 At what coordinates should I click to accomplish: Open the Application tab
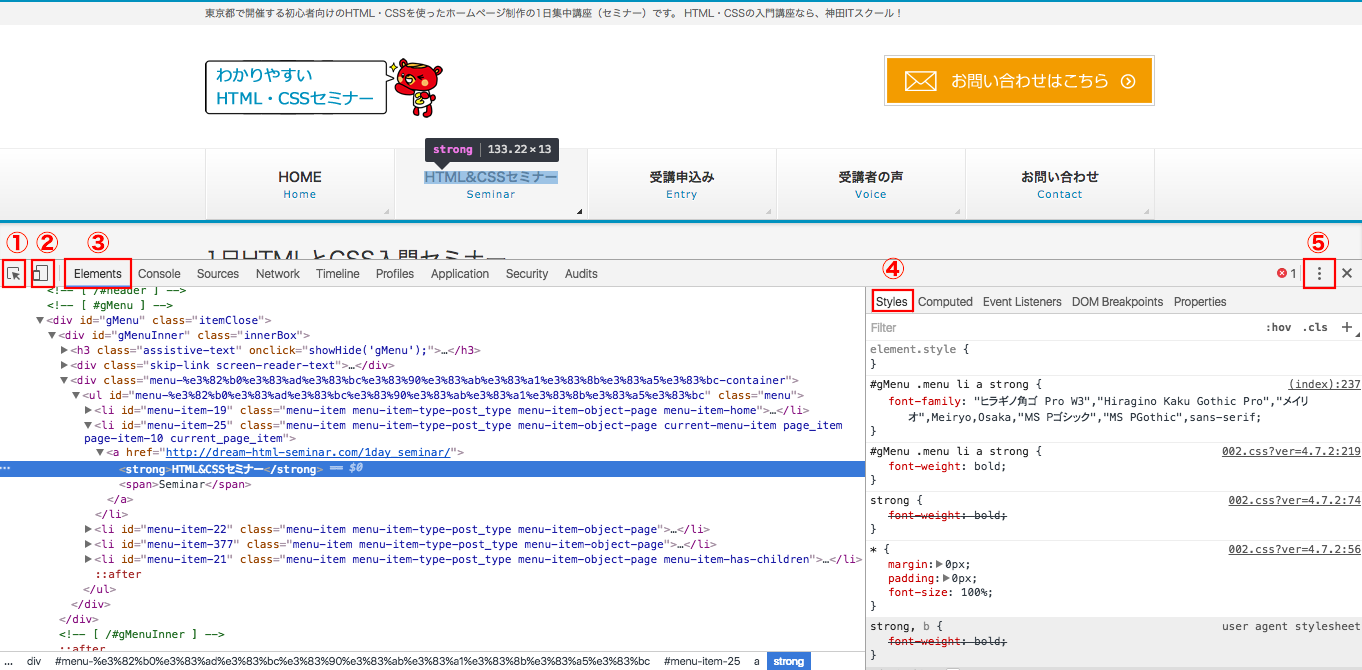(x=460, y=273)
